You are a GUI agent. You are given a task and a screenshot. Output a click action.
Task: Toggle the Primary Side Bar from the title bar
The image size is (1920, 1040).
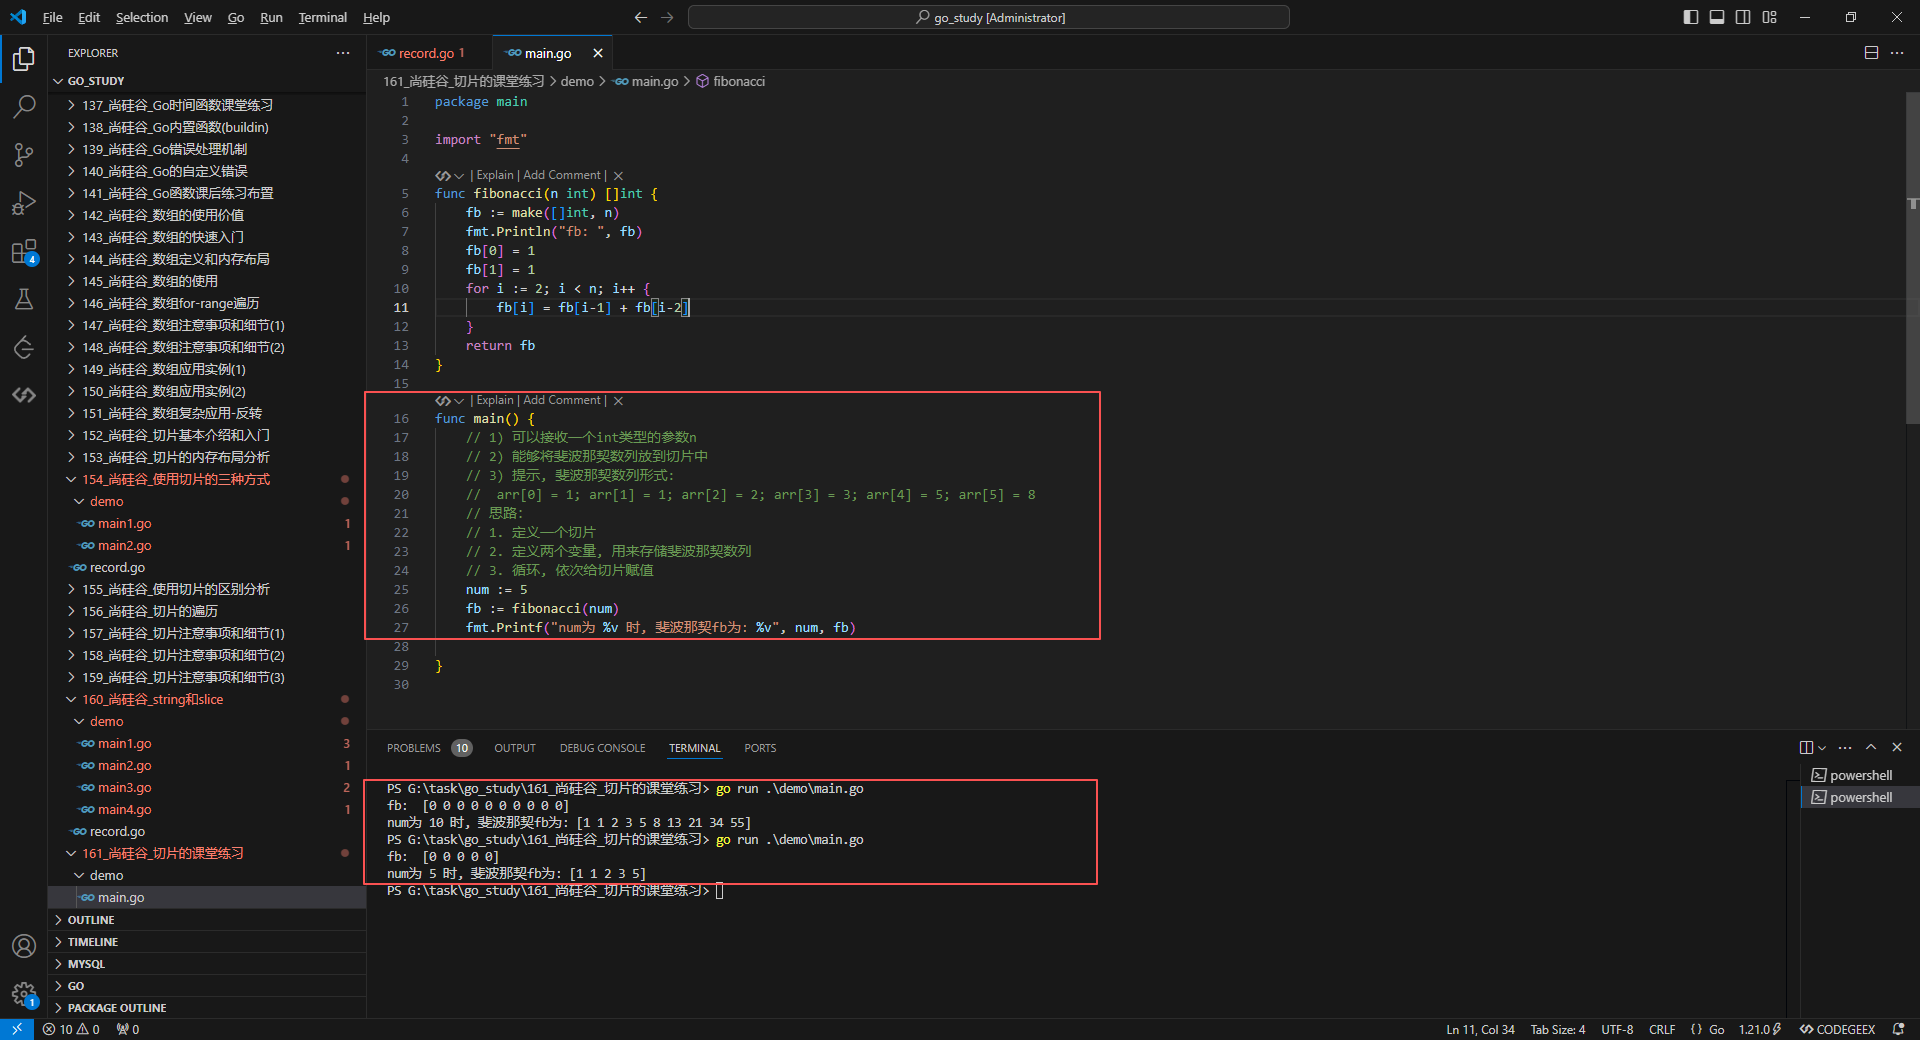(1691, 17)
